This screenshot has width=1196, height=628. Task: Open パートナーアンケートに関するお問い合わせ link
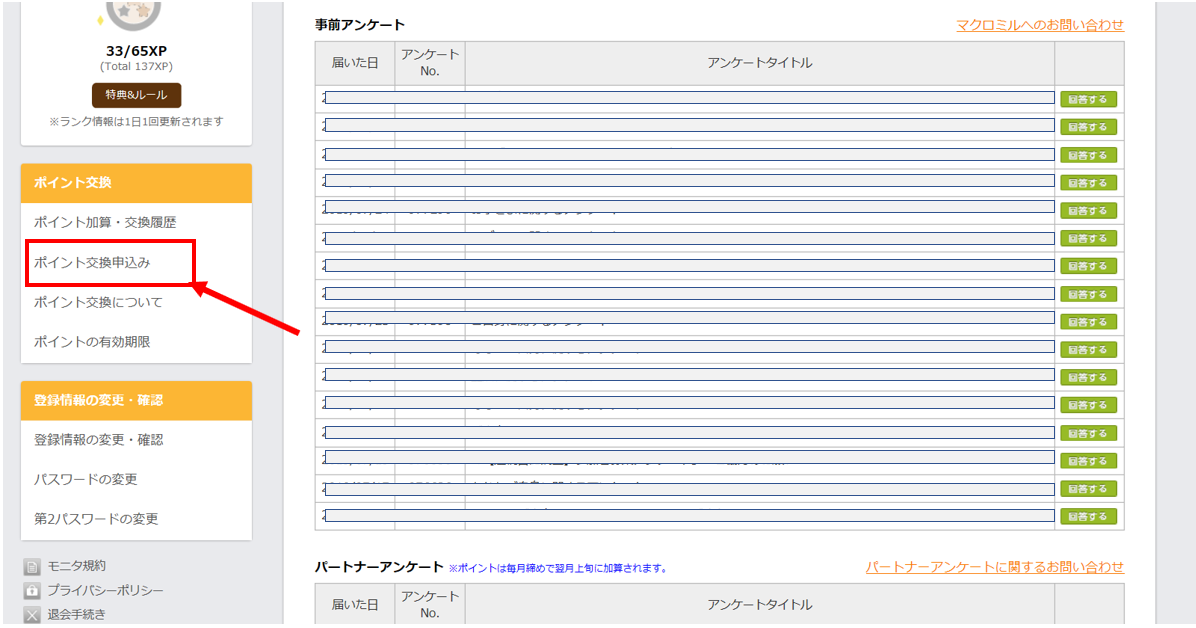click(994, 567)
